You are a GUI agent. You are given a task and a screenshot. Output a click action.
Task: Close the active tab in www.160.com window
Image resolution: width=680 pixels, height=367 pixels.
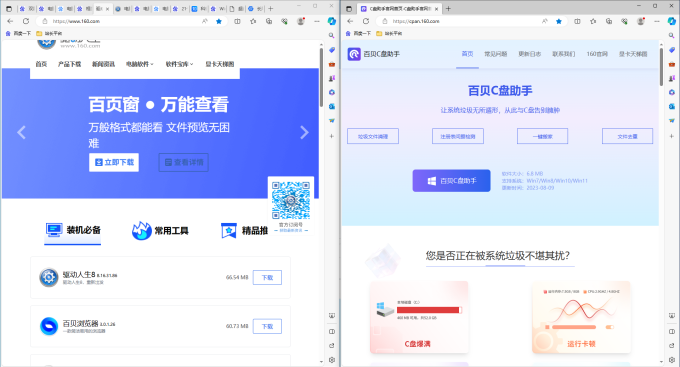click(108, 9)
